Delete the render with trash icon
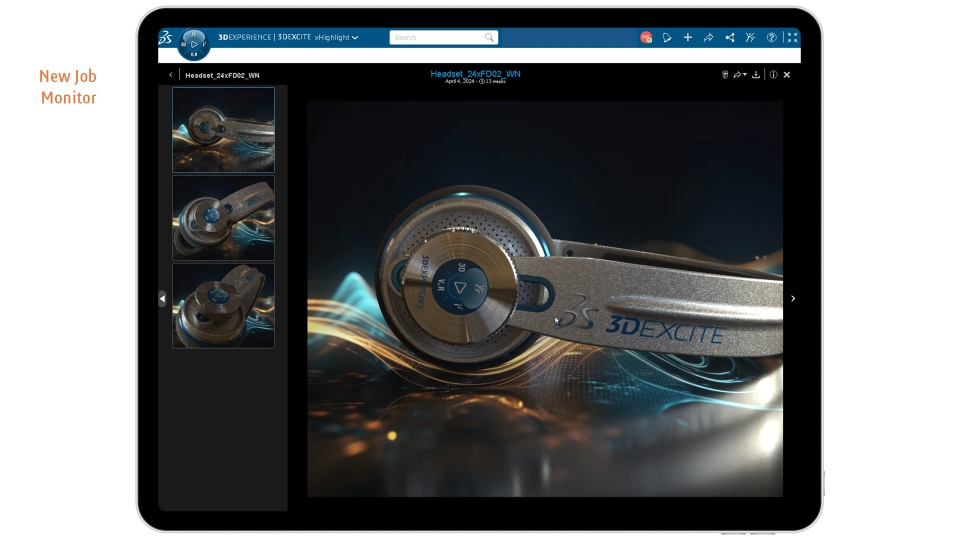 pos(725,75)
